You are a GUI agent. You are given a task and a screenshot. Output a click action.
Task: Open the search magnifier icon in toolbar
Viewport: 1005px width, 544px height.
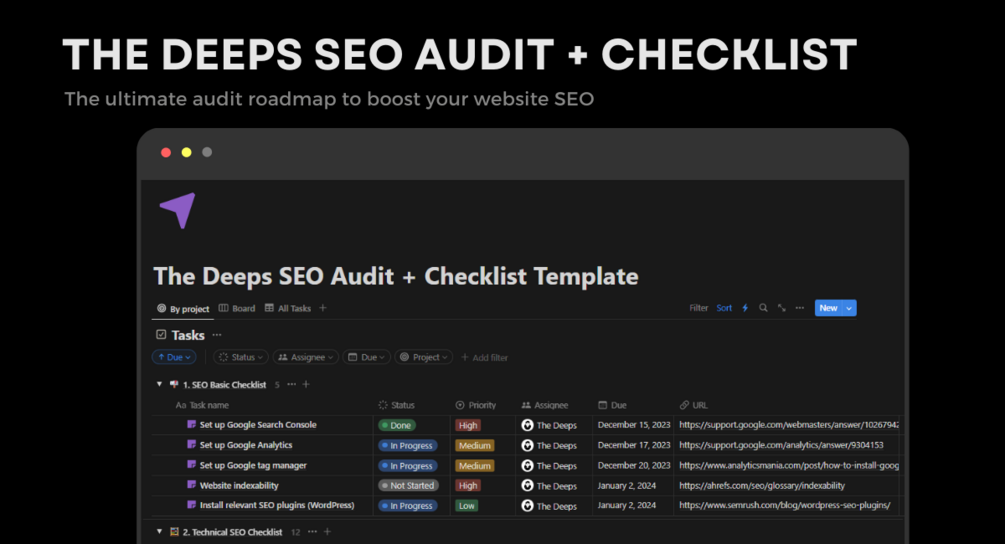tap(763, 308)
